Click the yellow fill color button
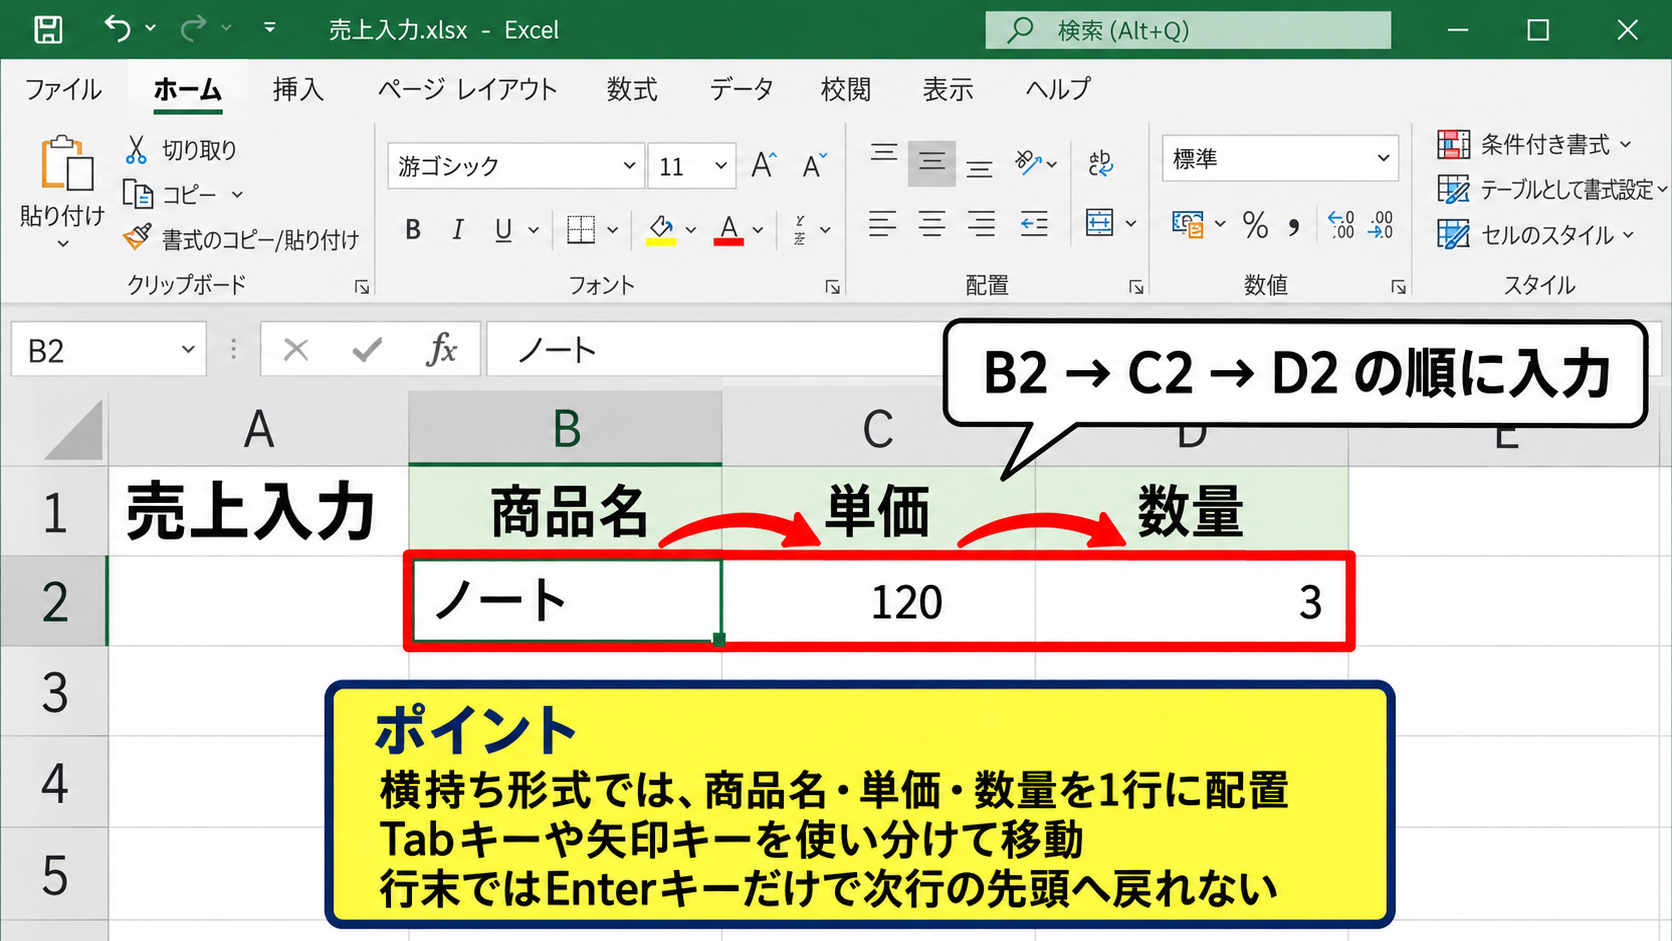1672x941 pixels. click(661, 230)
